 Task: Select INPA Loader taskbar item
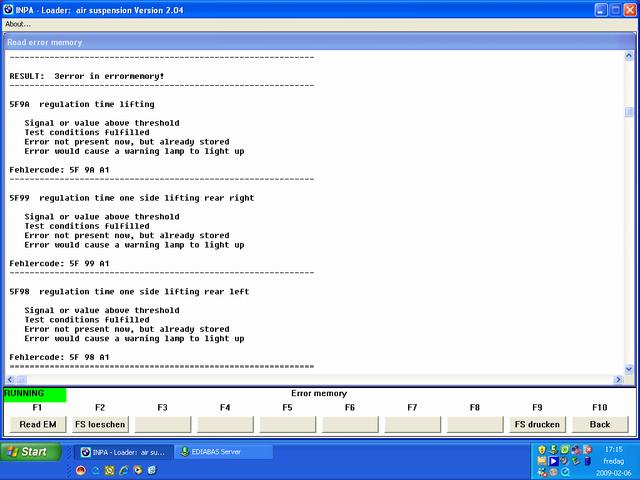[x=123, y=452]
